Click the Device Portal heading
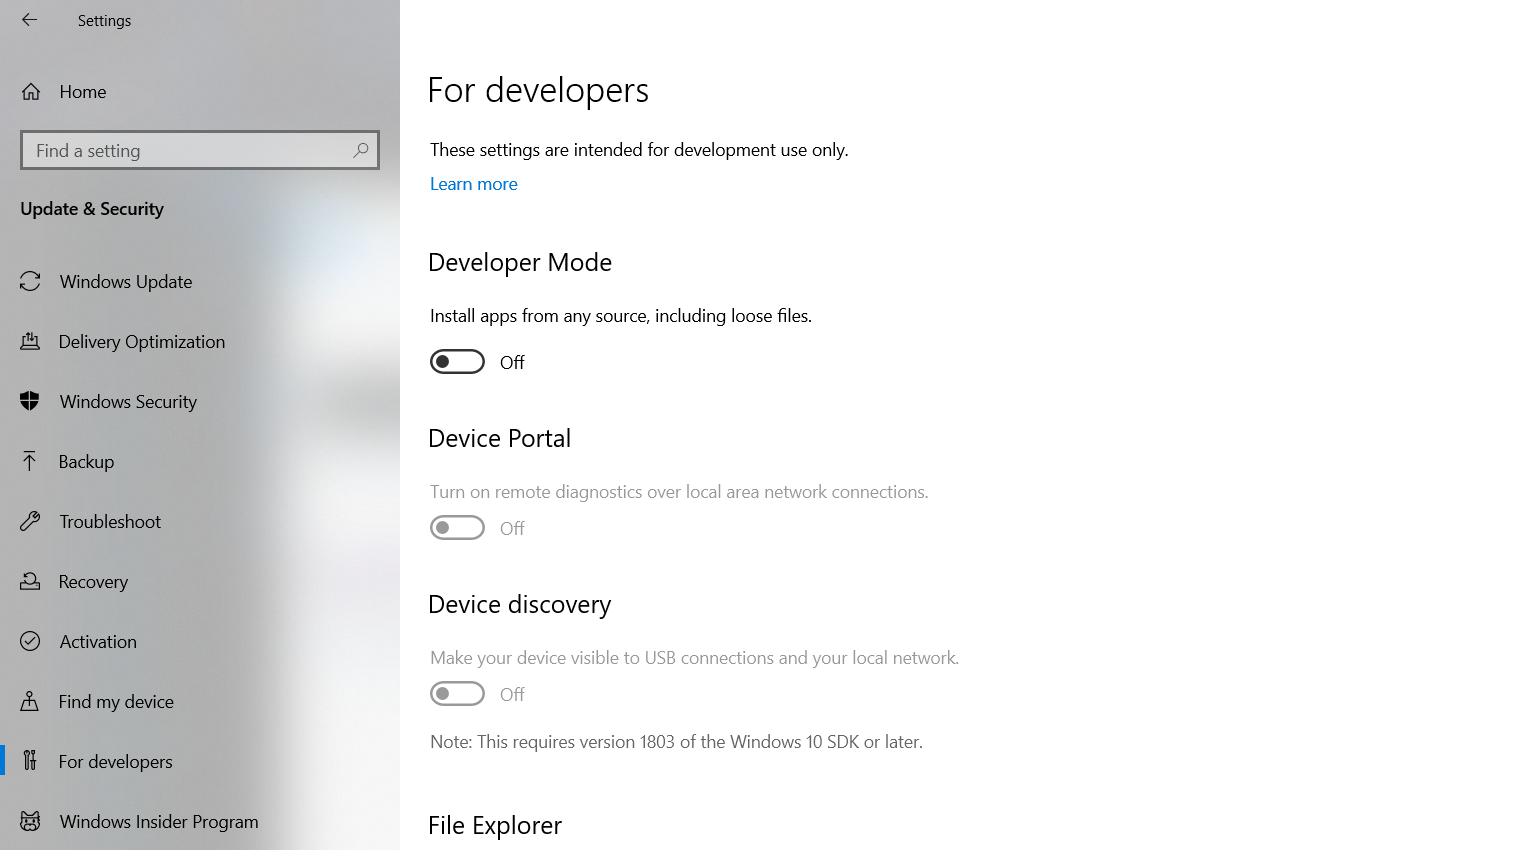 pyautogui.click(x=499, y=439)
